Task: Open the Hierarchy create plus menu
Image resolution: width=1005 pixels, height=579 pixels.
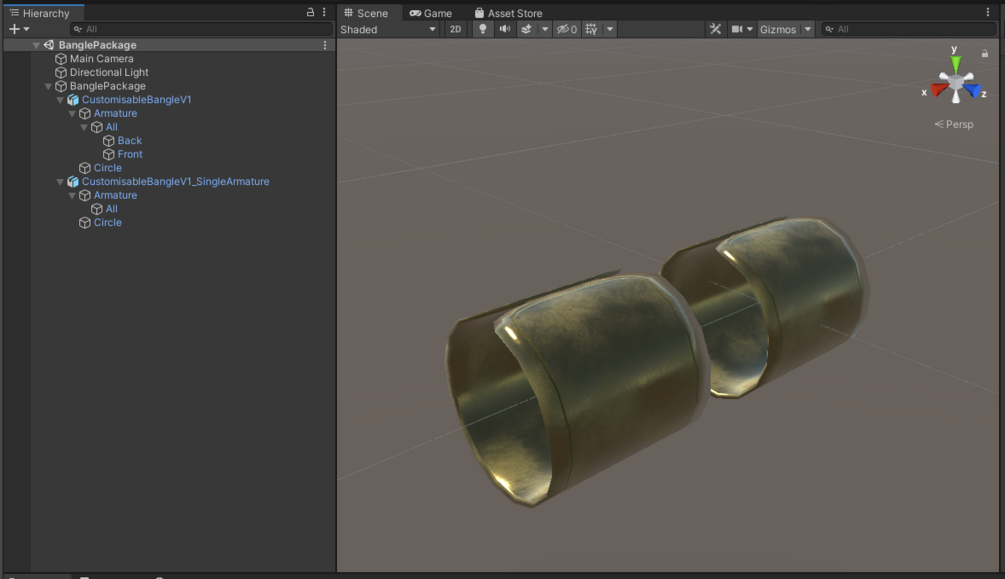Action: coord(19,29)
